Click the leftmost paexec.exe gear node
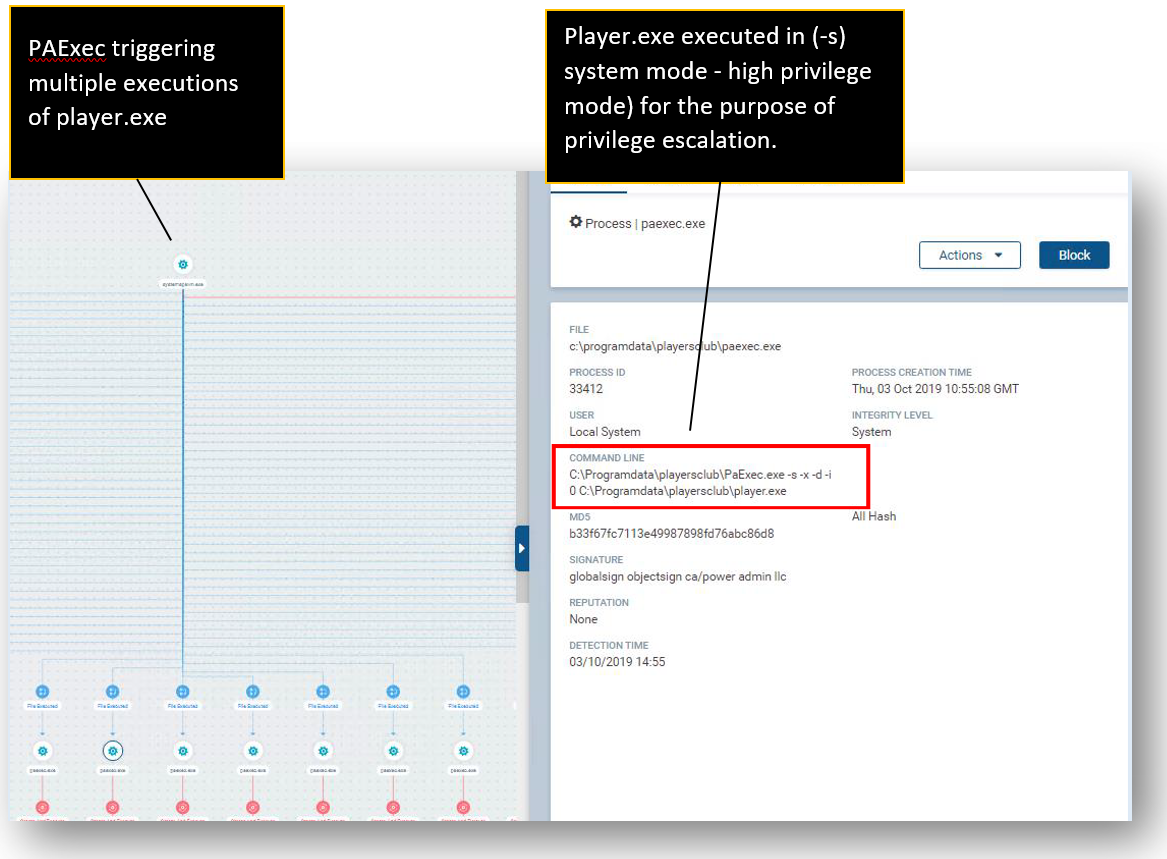 click(x=43, y=750)
